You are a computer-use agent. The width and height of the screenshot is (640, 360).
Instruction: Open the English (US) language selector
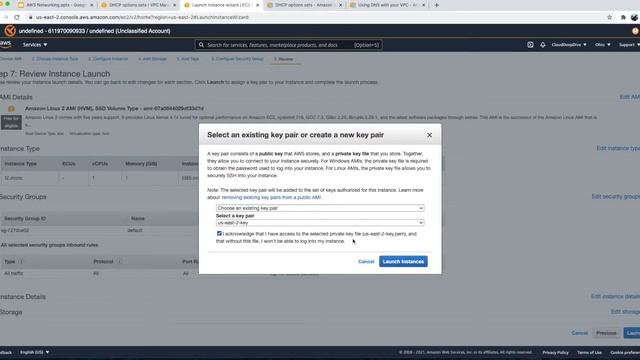tap(35, 352)
